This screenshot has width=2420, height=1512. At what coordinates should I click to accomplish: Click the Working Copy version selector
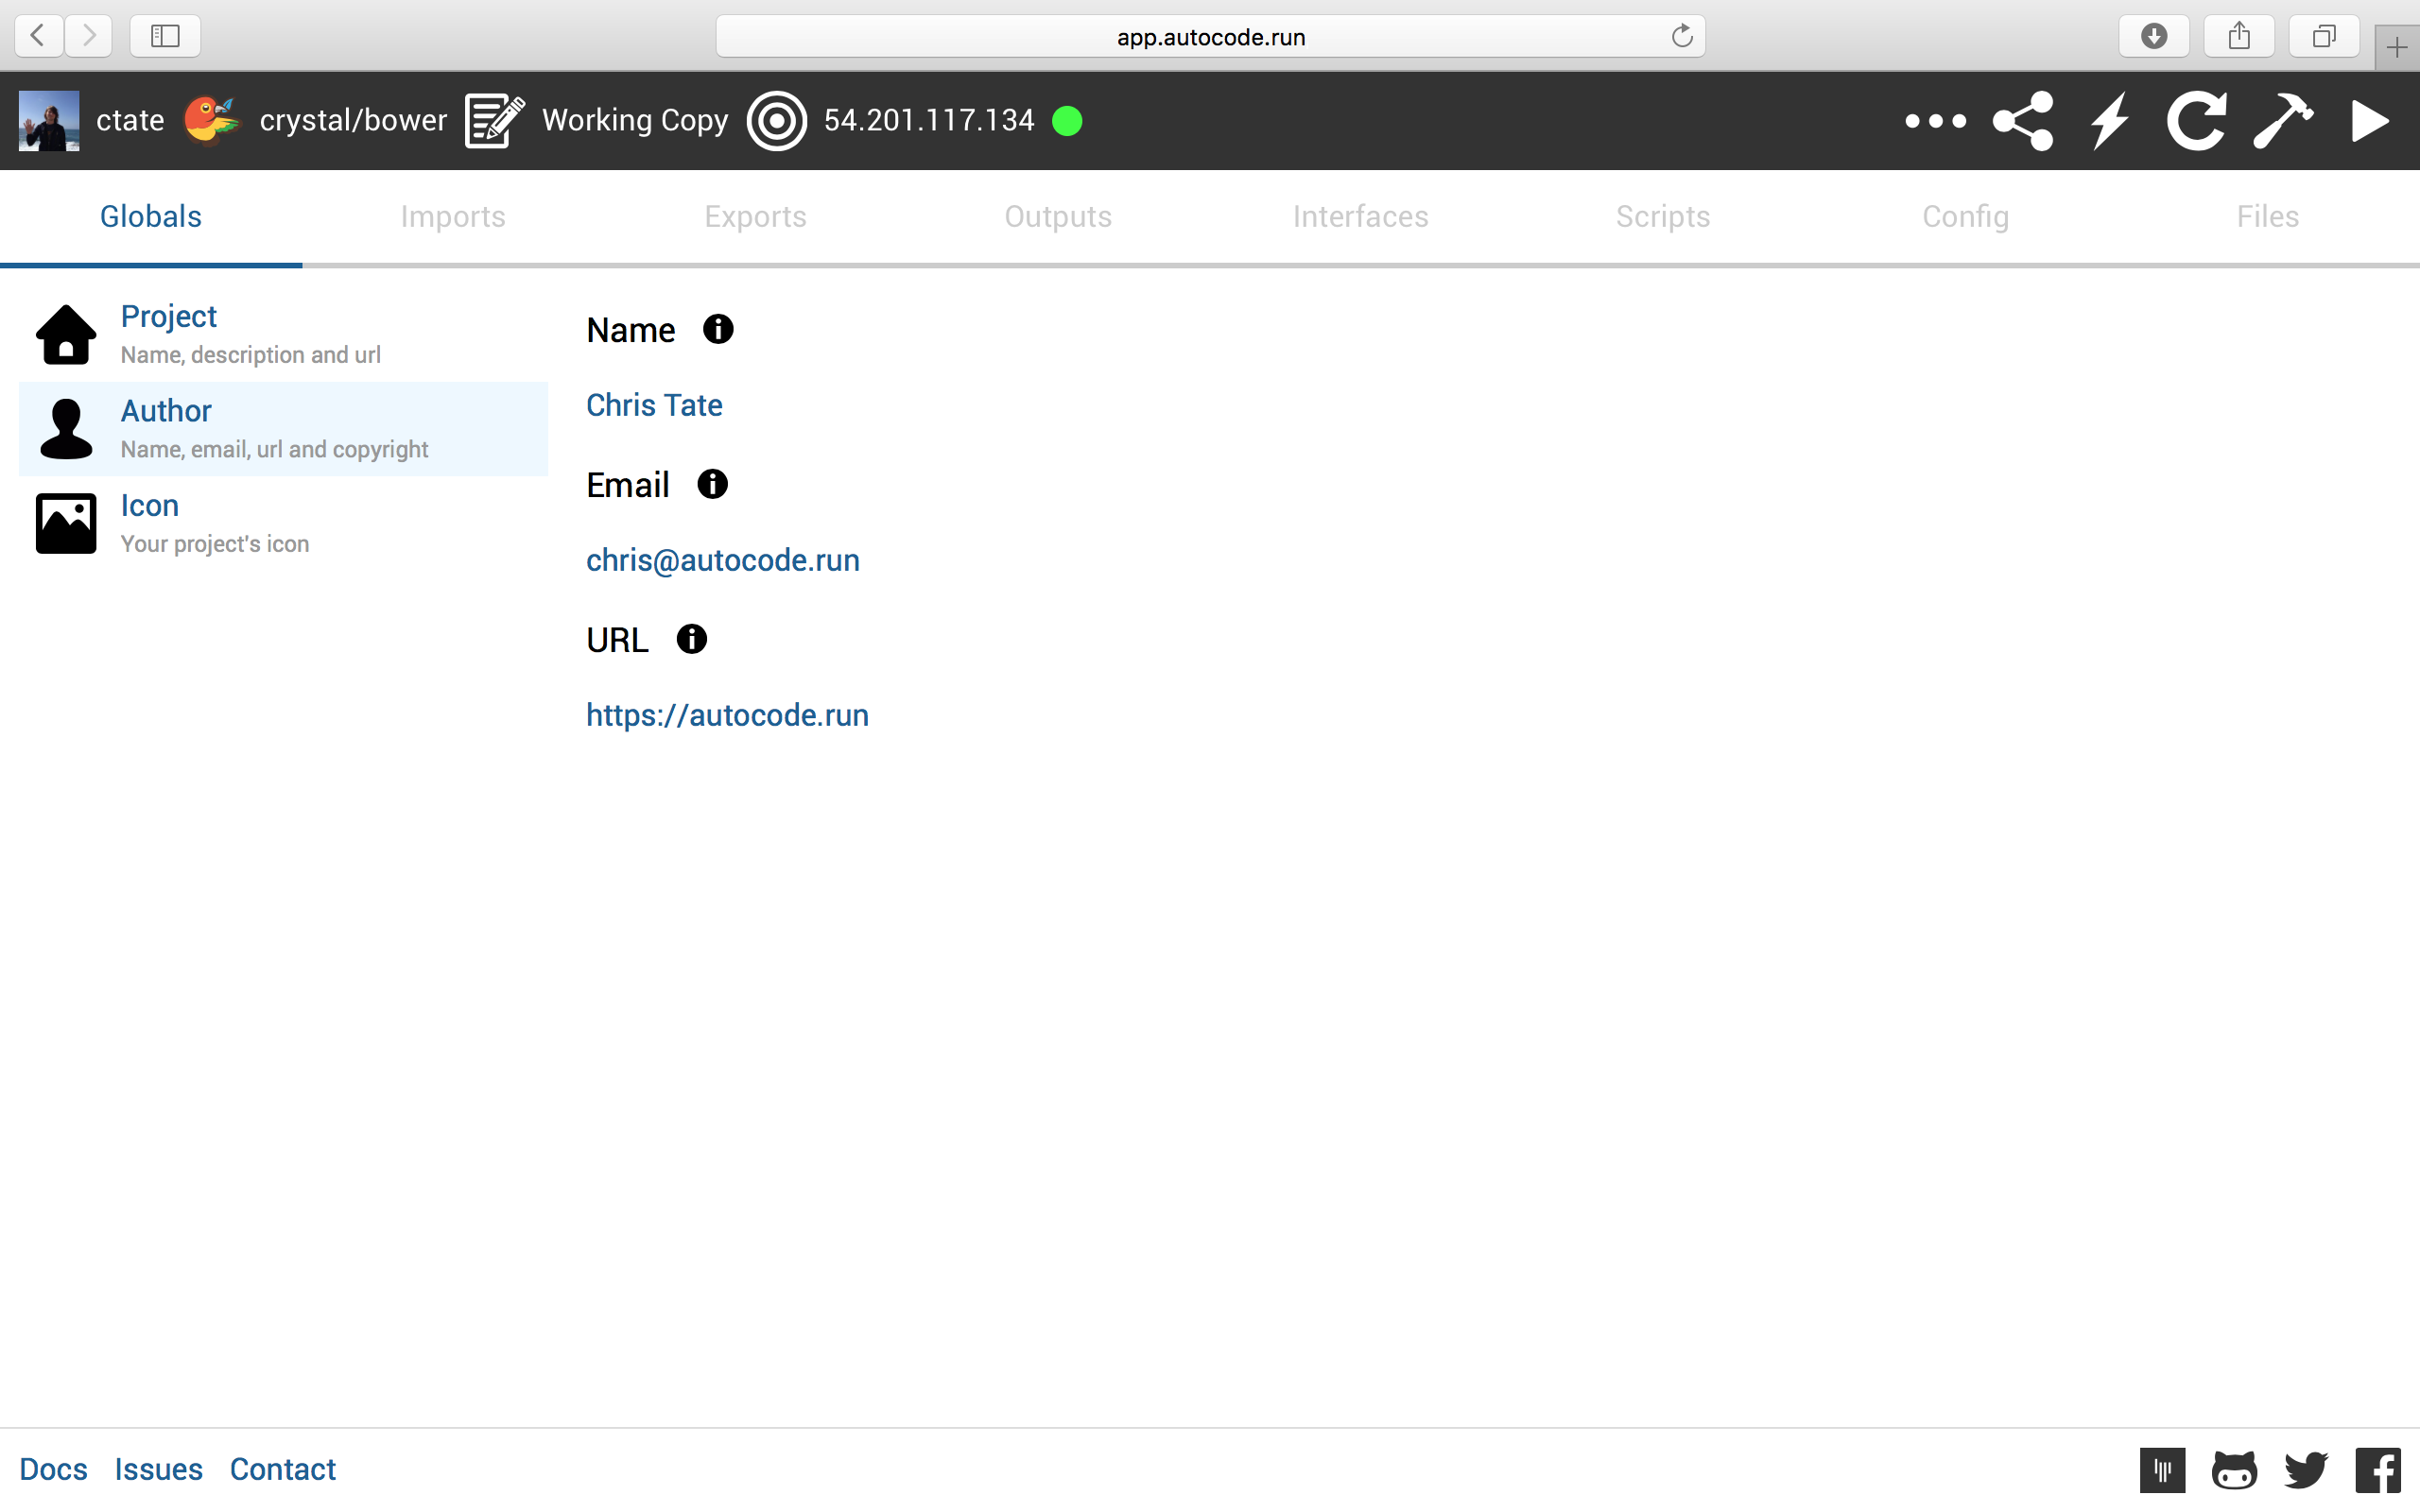pos(634,121)
